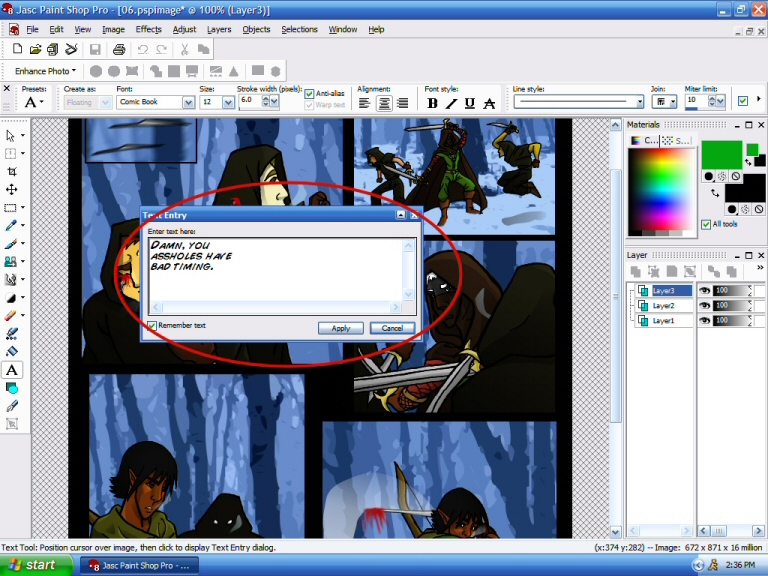The width and height of the screenshot is (768, 576).
Task: Toggle Bold font style
Action: coord(432,103)
